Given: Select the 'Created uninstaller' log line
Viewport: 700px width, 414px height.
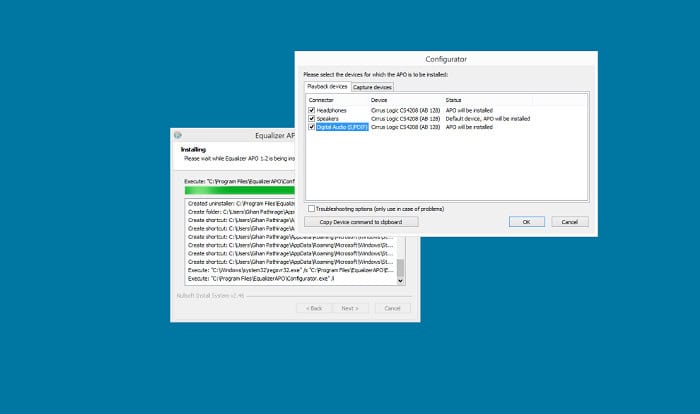Looking at the screenshot, I should [241, 203].
